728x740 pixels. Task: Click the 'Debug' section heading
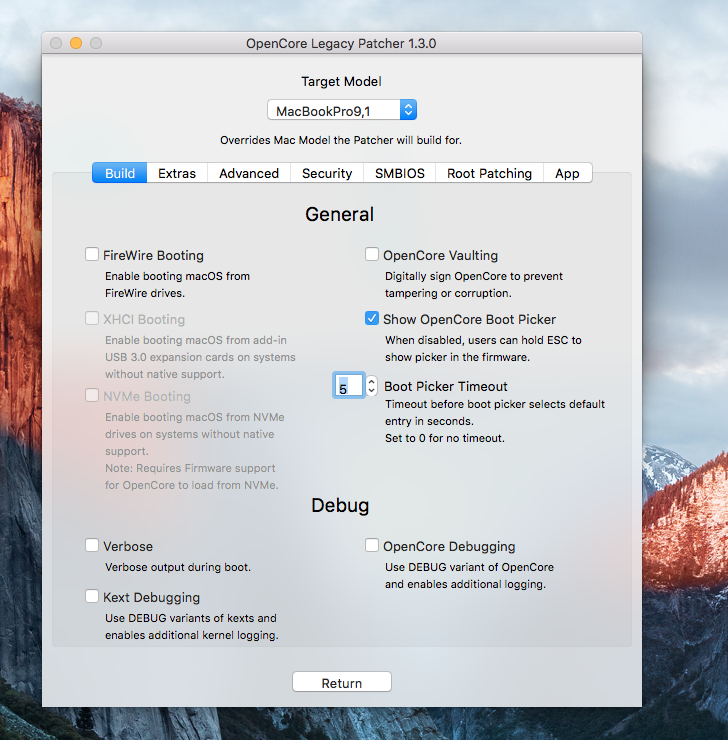[340, 505]
